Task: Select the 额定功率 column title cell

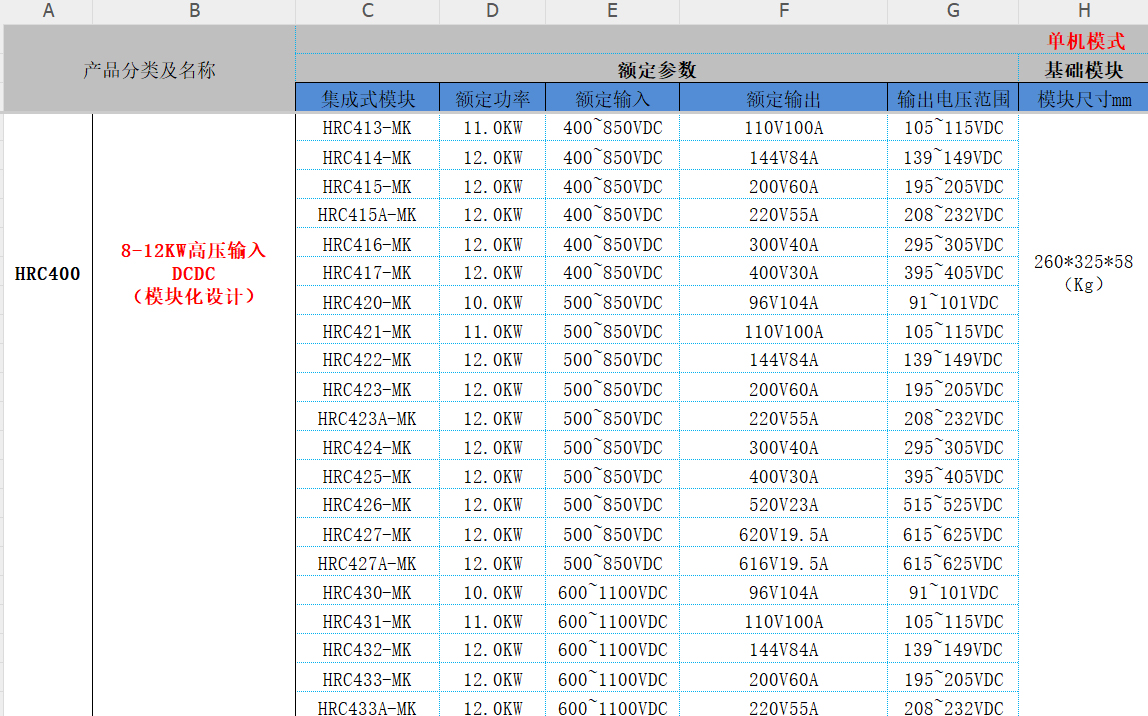Action: coord(492,99)
